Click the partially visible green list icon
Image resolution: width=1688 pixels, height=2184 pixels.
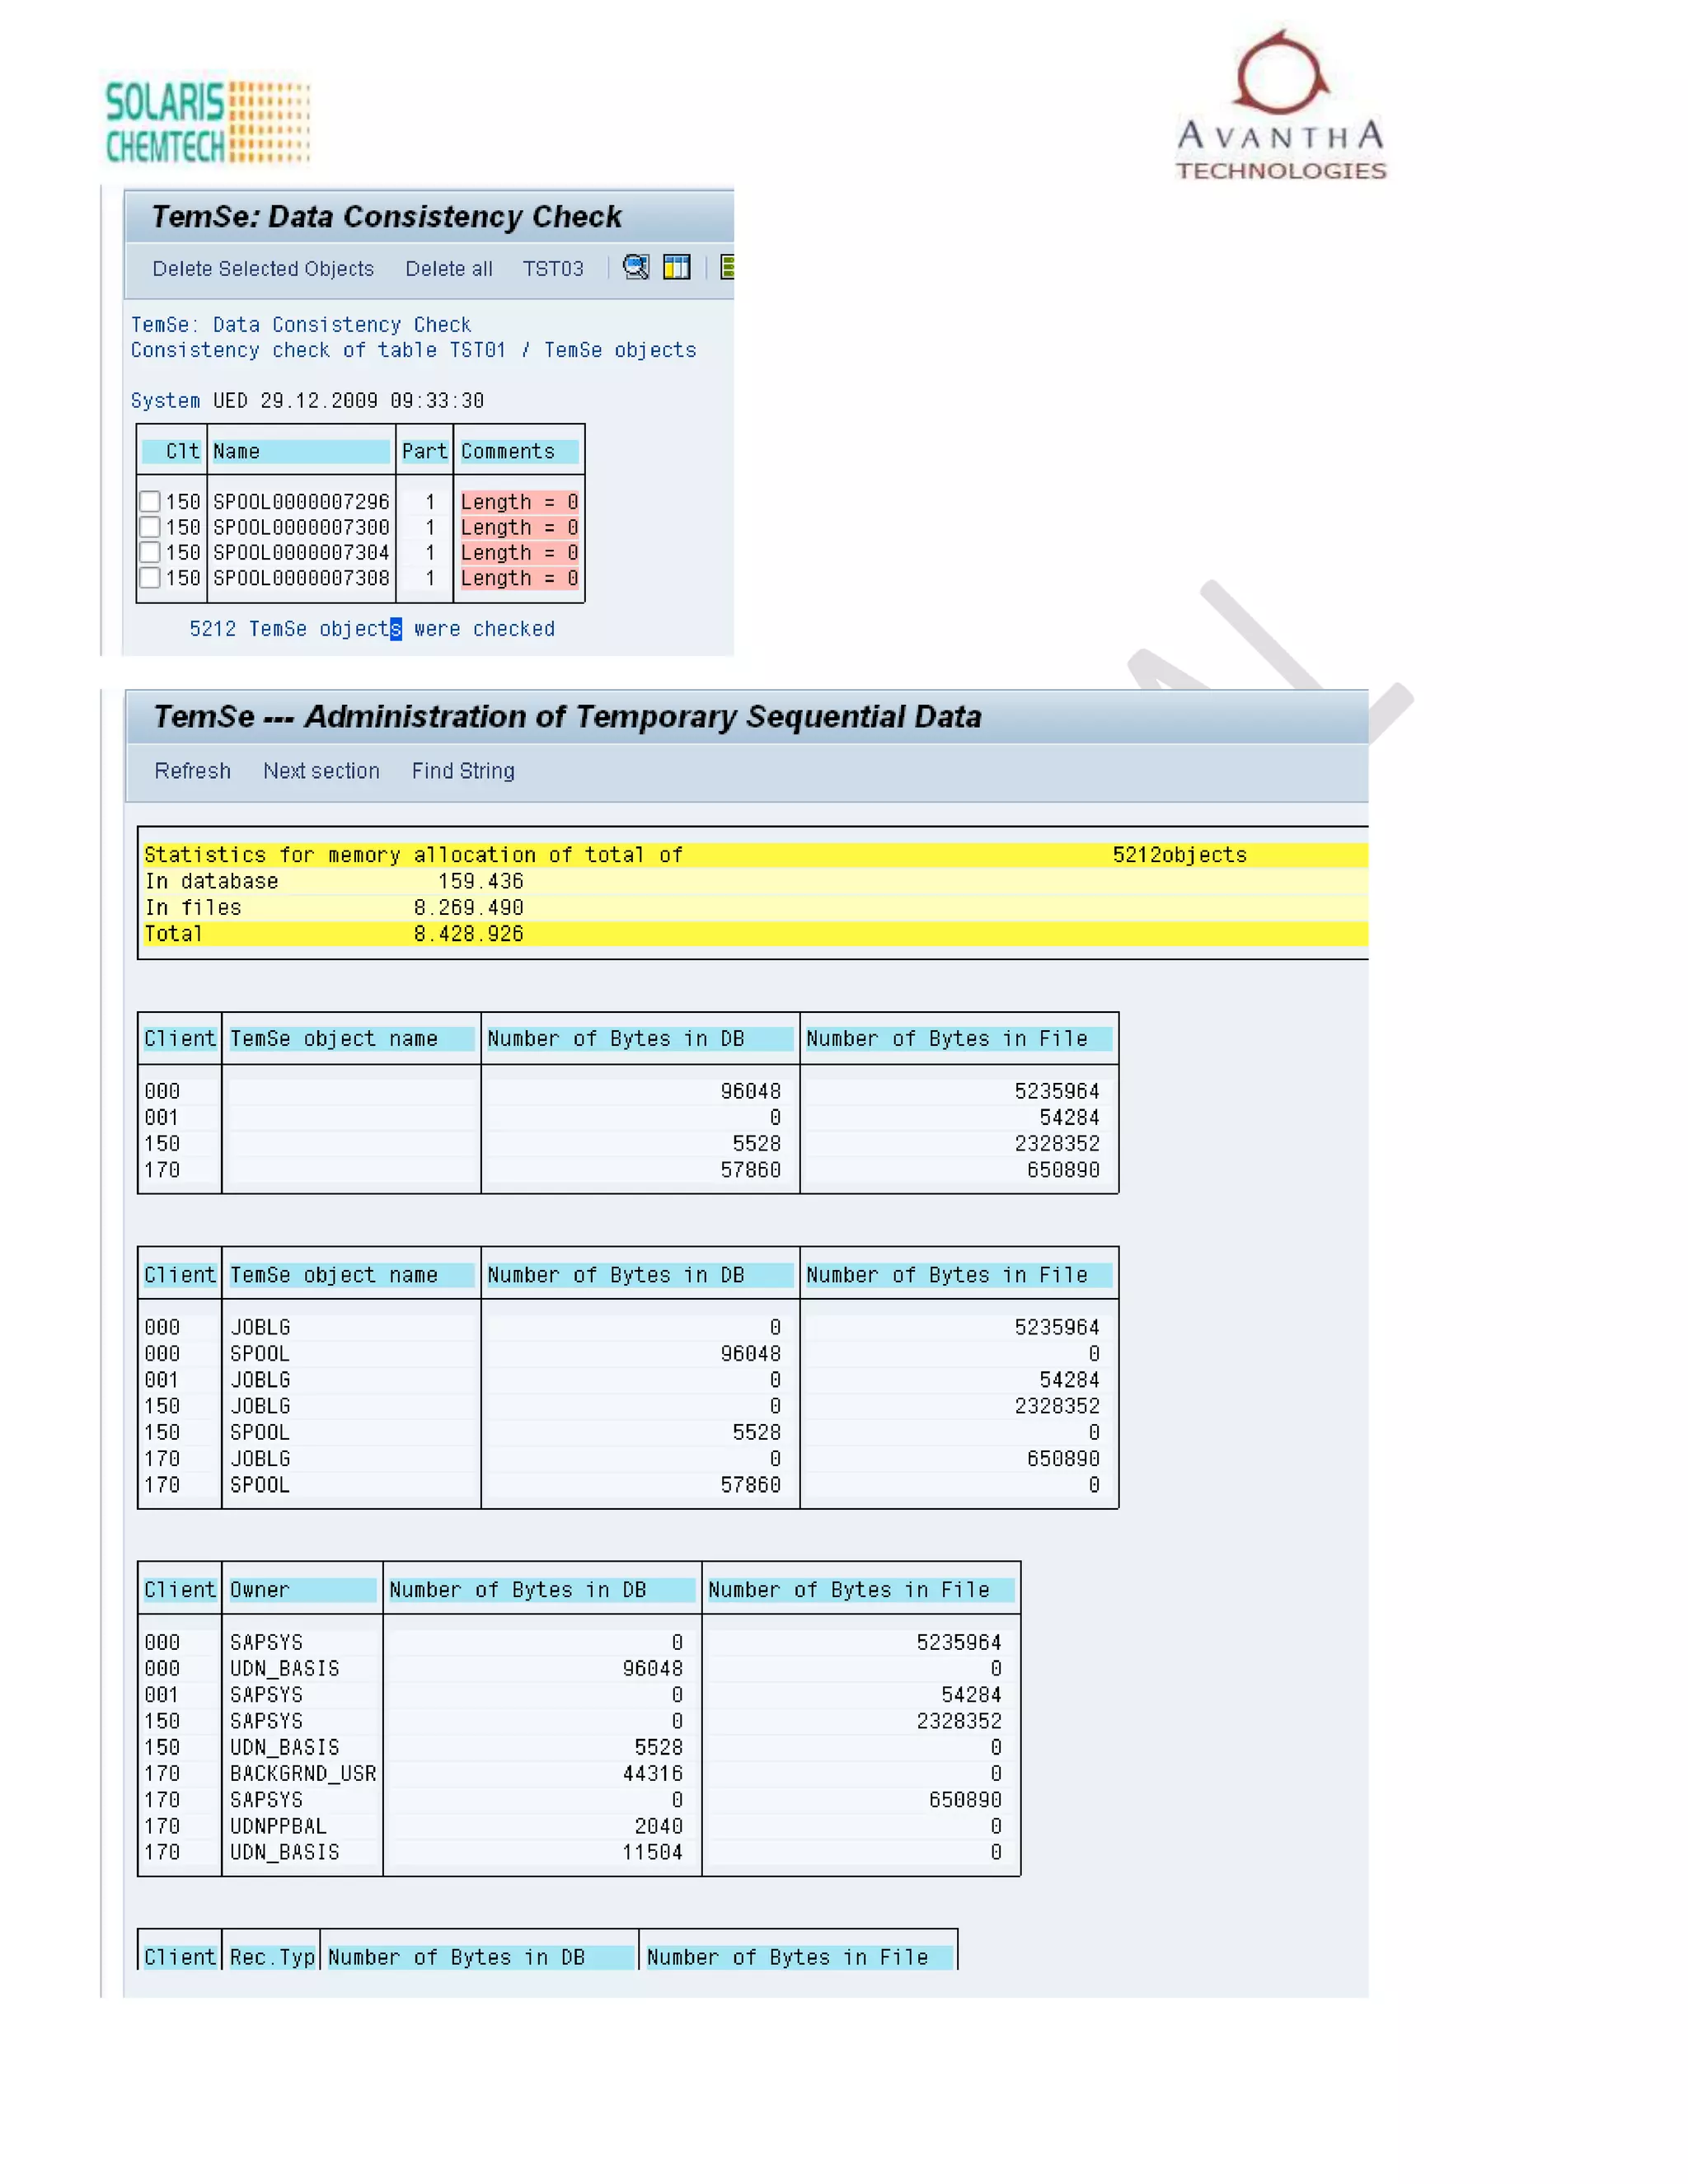pyautogui.click(x=727, y=267)
